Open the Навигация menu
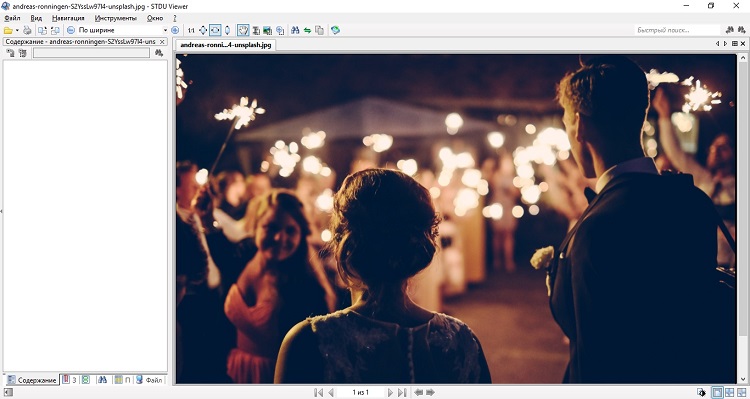The image size is (750, 399). (68, 18)
